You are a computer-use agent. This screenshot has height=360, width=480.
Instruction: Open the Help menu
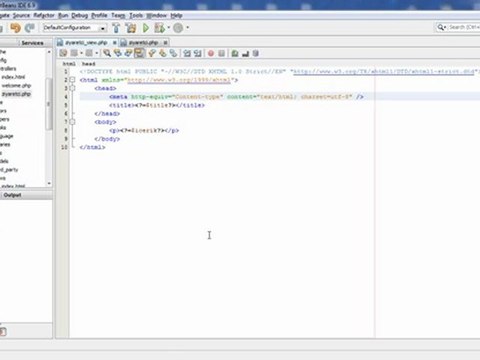pos(176,15)
